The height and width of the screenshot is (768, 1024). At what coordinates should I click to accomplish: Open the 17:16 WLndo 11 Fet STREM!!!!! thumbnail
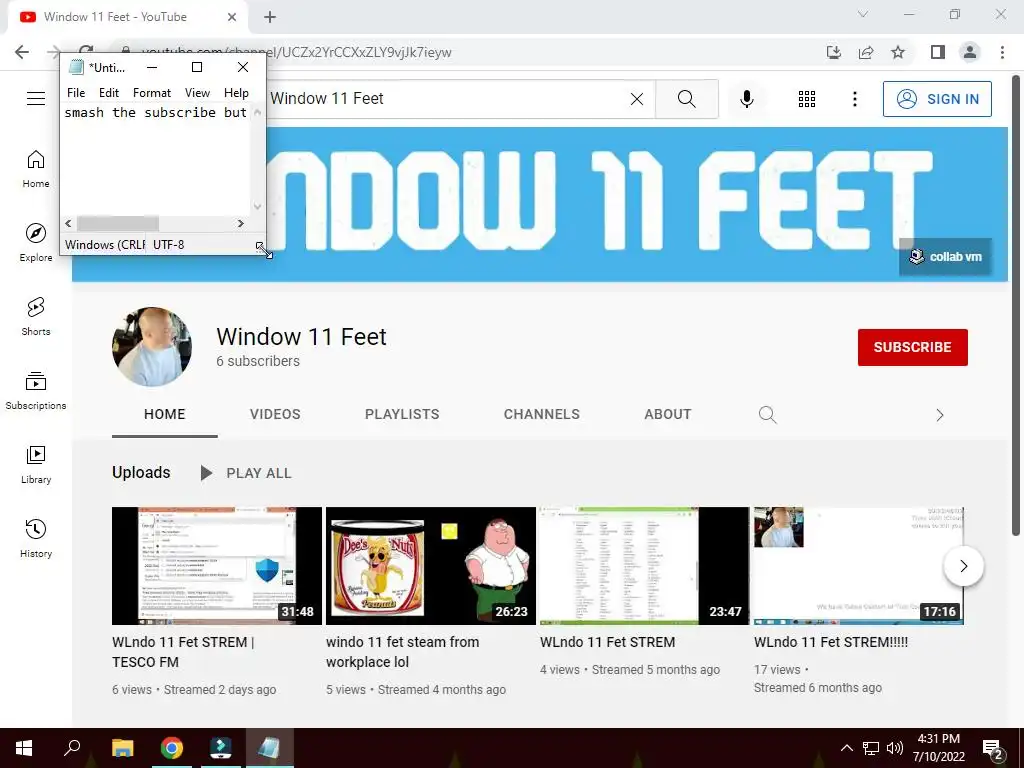point(858,566)
